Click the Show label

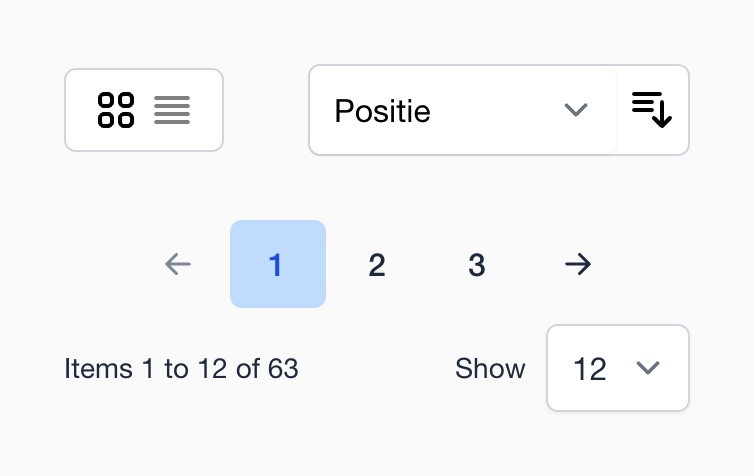click(x=490, y=369)
